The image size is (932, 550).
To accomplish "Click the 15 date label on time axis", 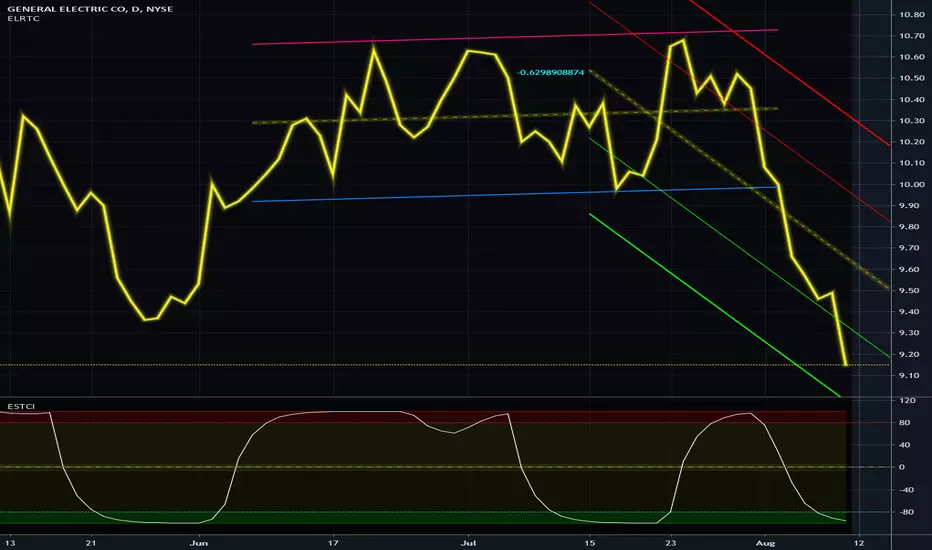I will [x=589, y=543].
